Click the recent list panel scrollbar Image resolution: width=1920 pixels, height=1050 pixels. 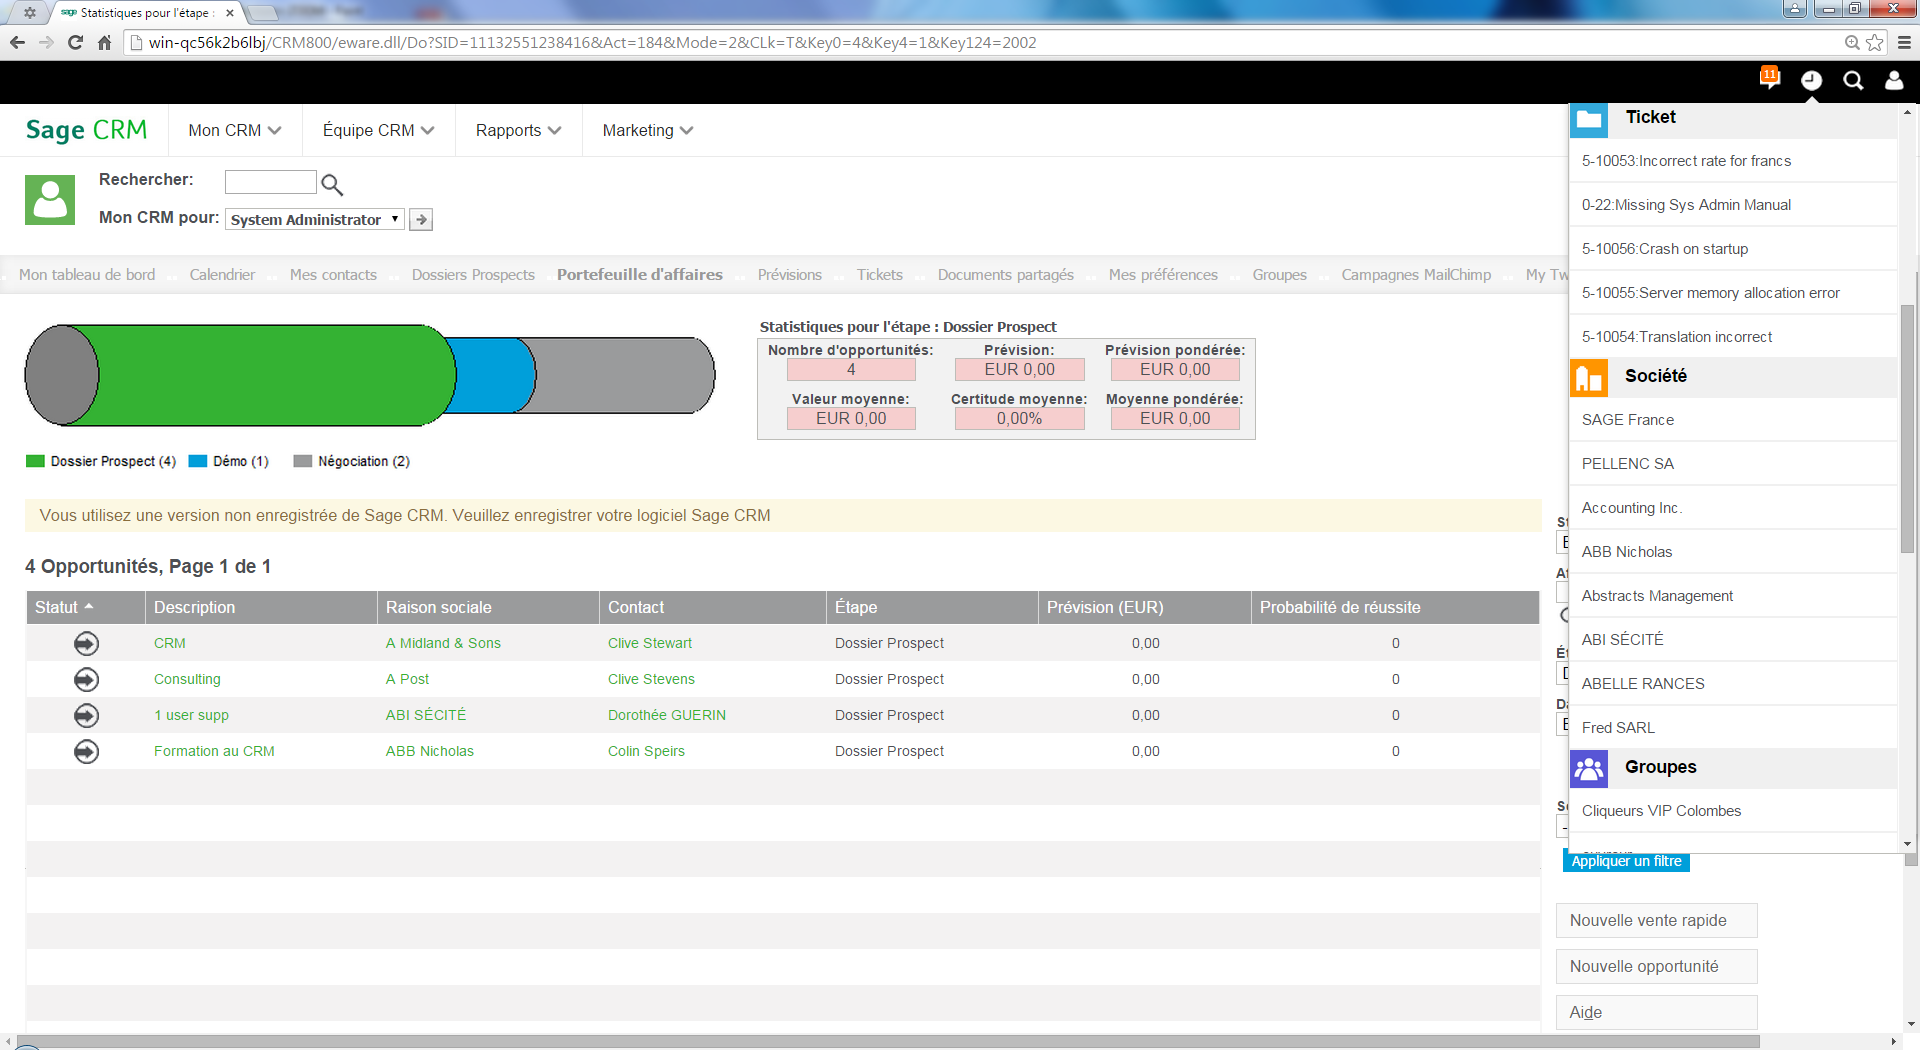1907,430
